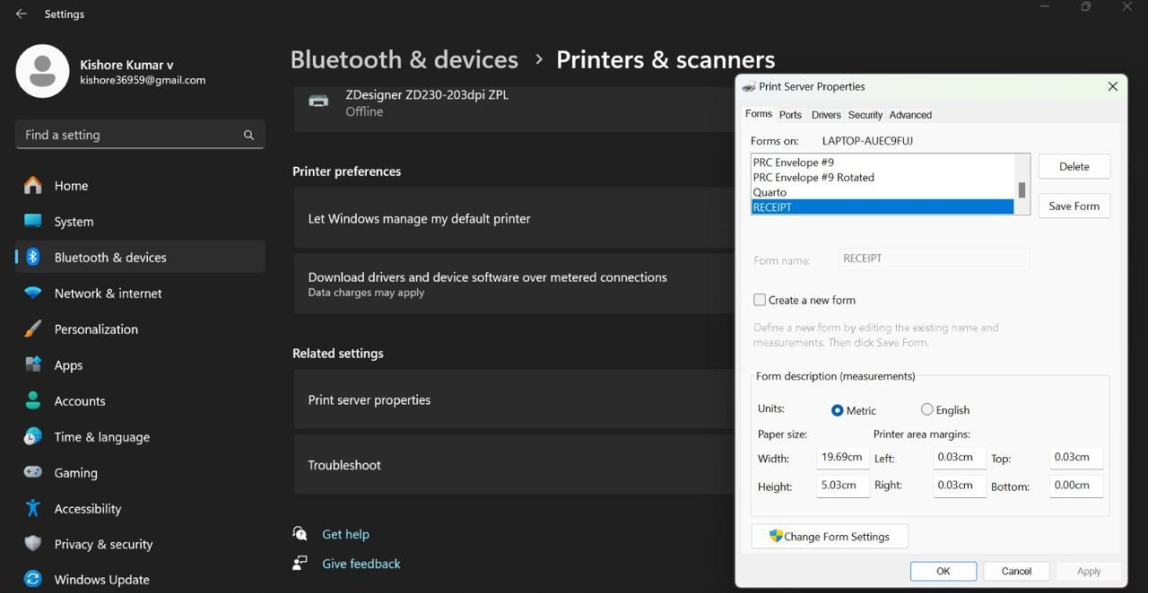Switch to the Security tab

pyautogui.click(x=865, y=115)
